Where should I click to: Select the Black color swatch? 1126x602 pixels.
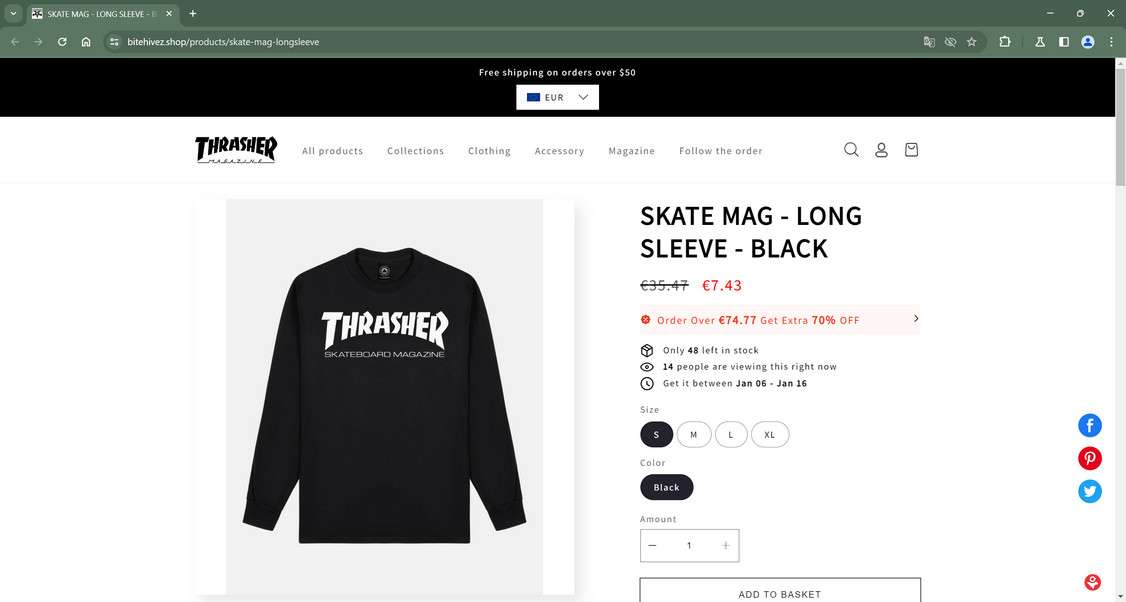click(666, 487)
